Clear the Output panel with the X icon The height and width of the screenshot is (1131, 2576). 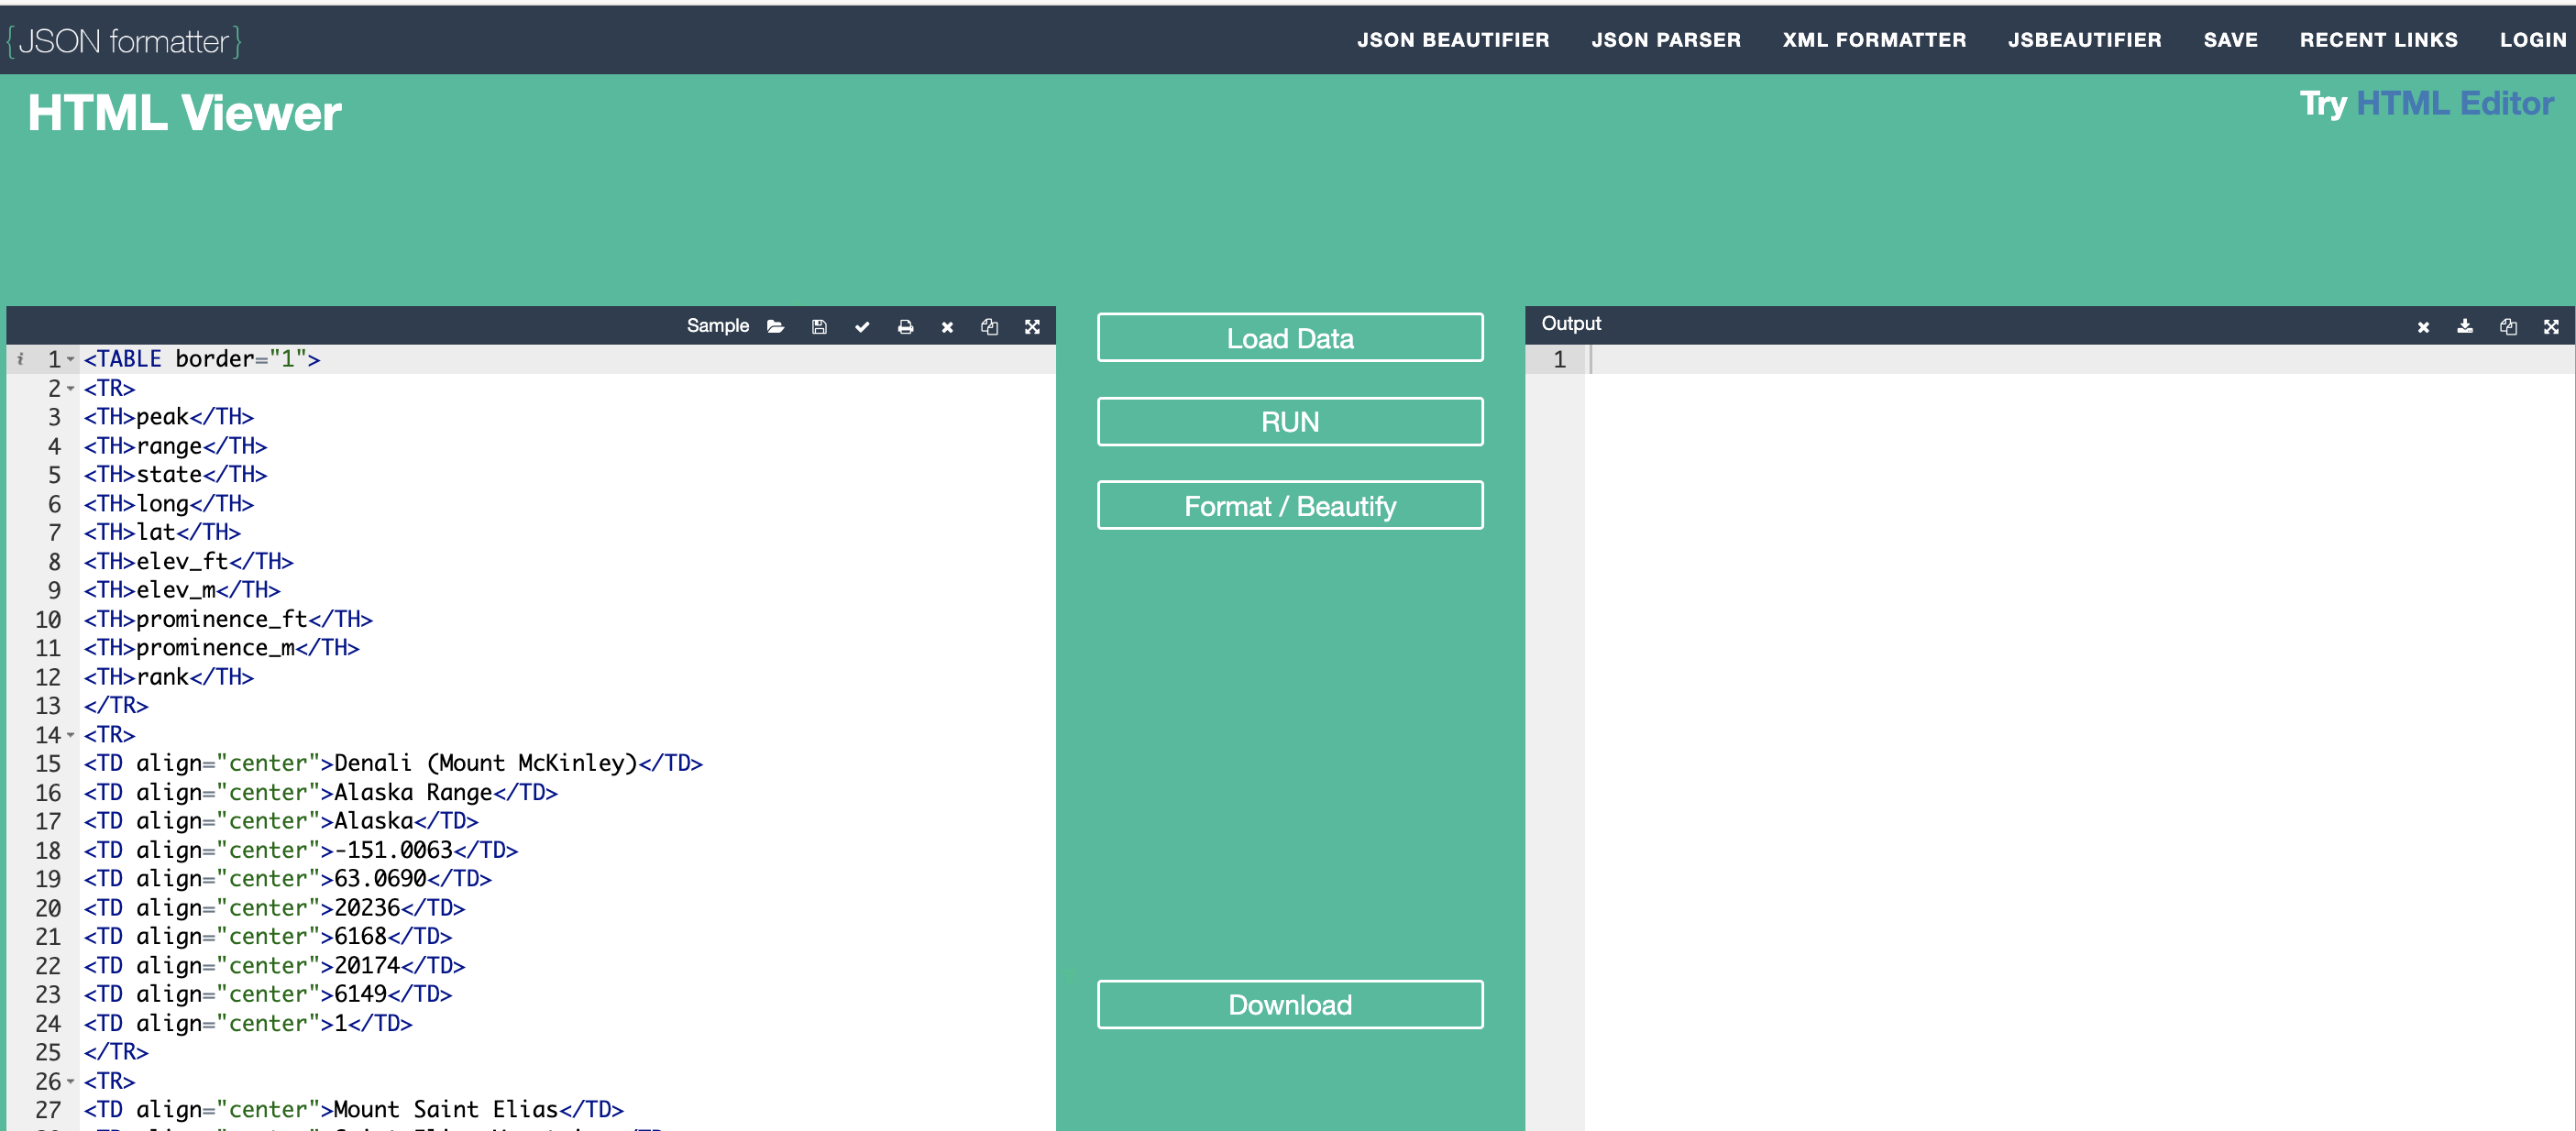point(2422,326)
